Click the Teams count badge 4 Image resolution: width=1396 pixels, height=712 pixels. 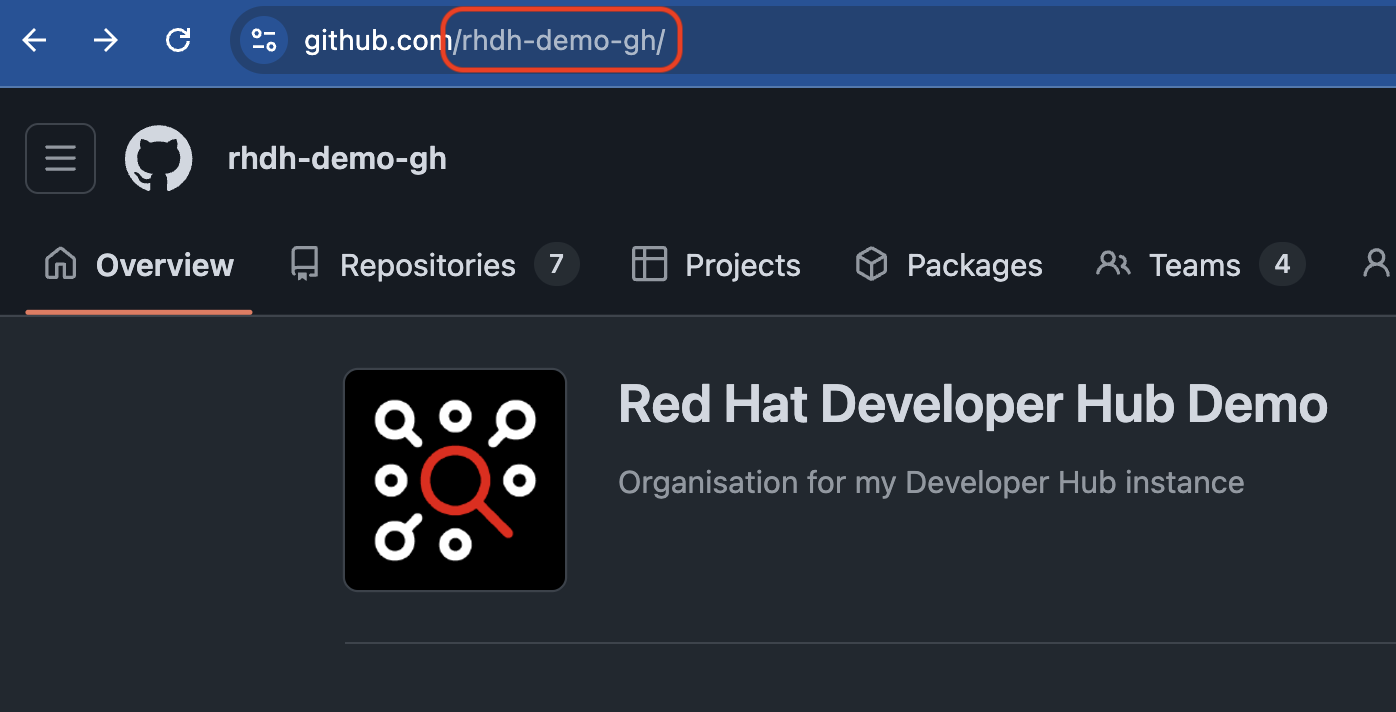tap(1282, 265)
